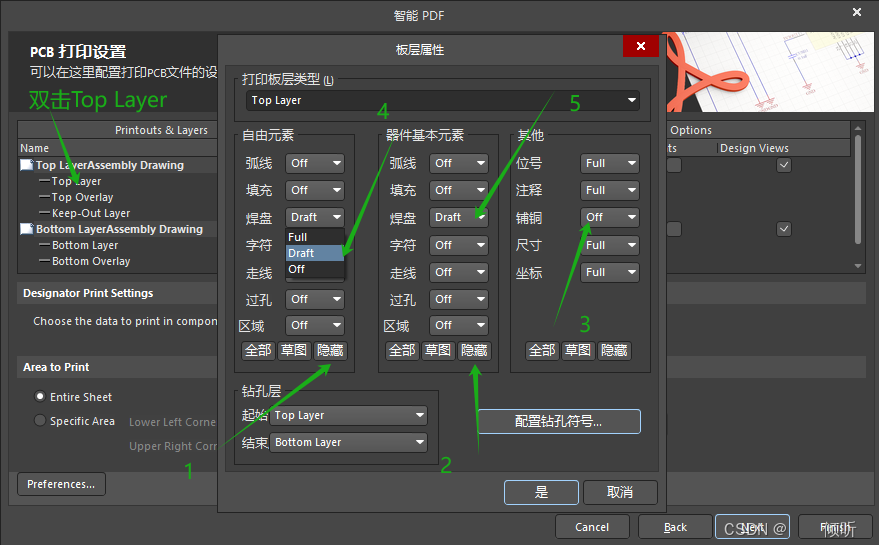This screenshot has height=545, width=879.
Task: Select Bottom Layer in printouts tree
Action: (x=85, y=245)
